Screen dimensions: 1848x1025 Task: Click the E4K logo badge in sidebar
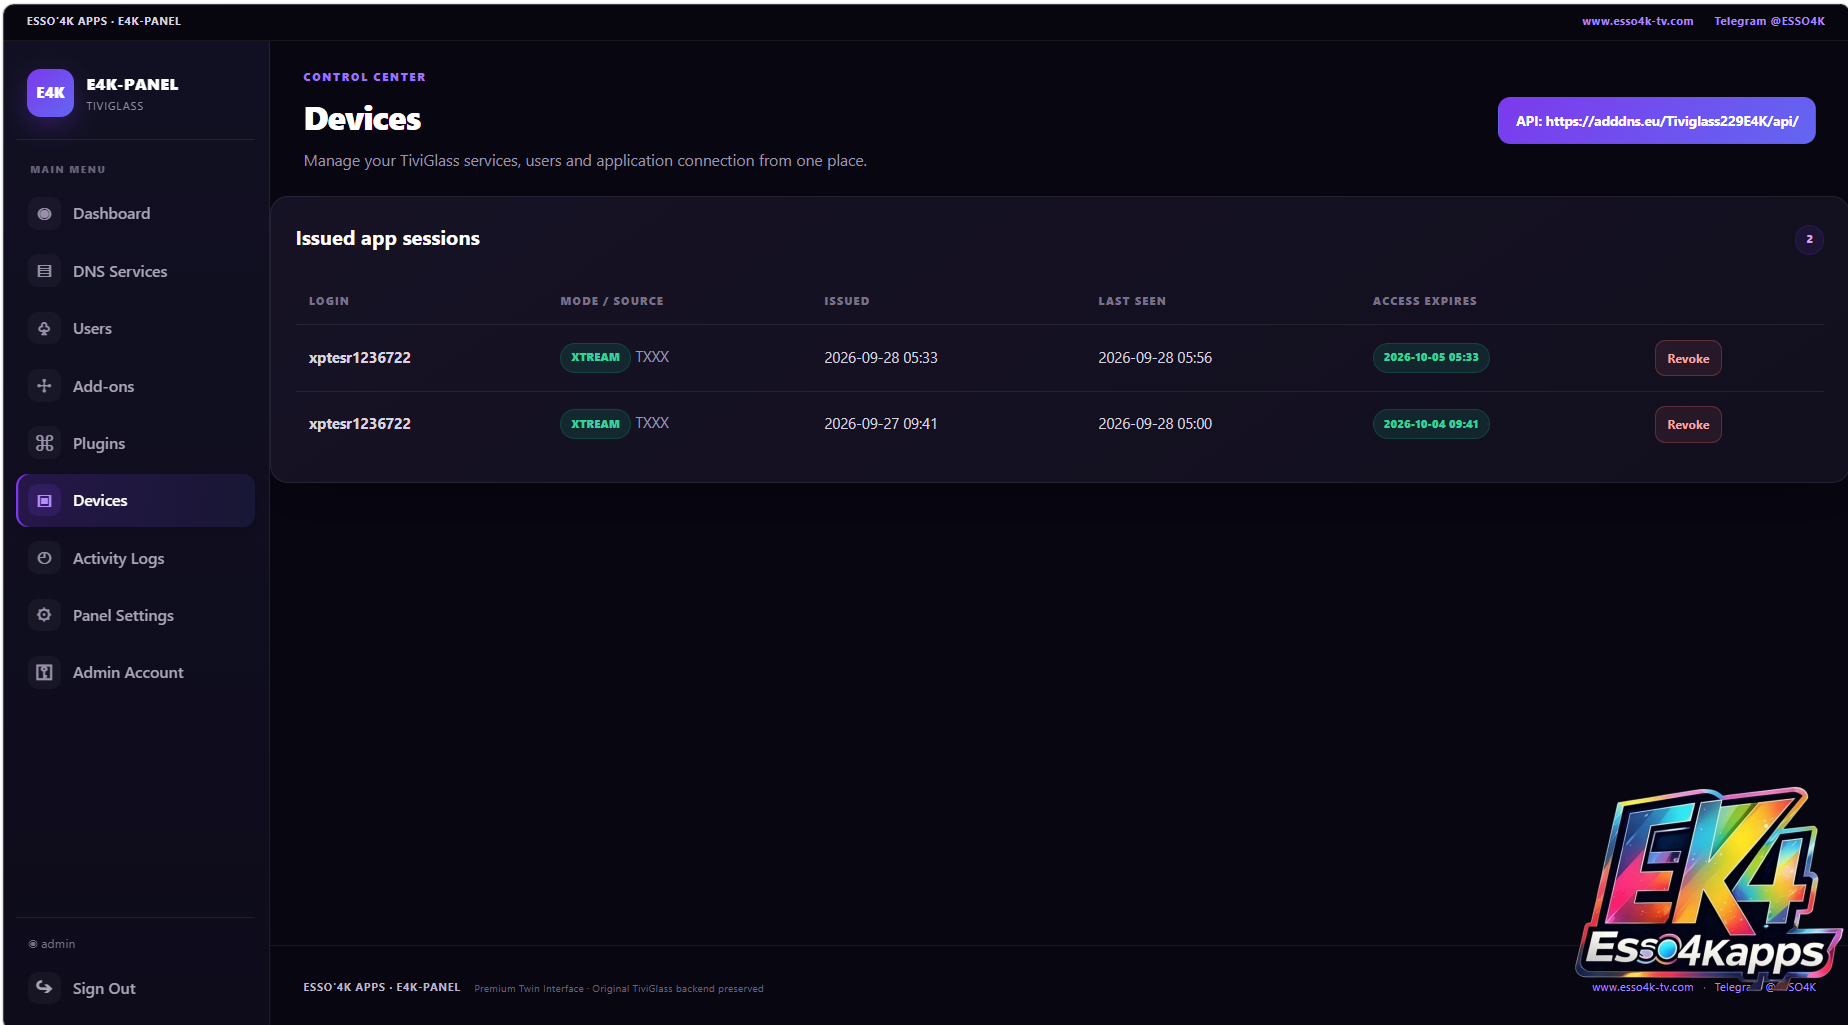[x=50, y=93]
